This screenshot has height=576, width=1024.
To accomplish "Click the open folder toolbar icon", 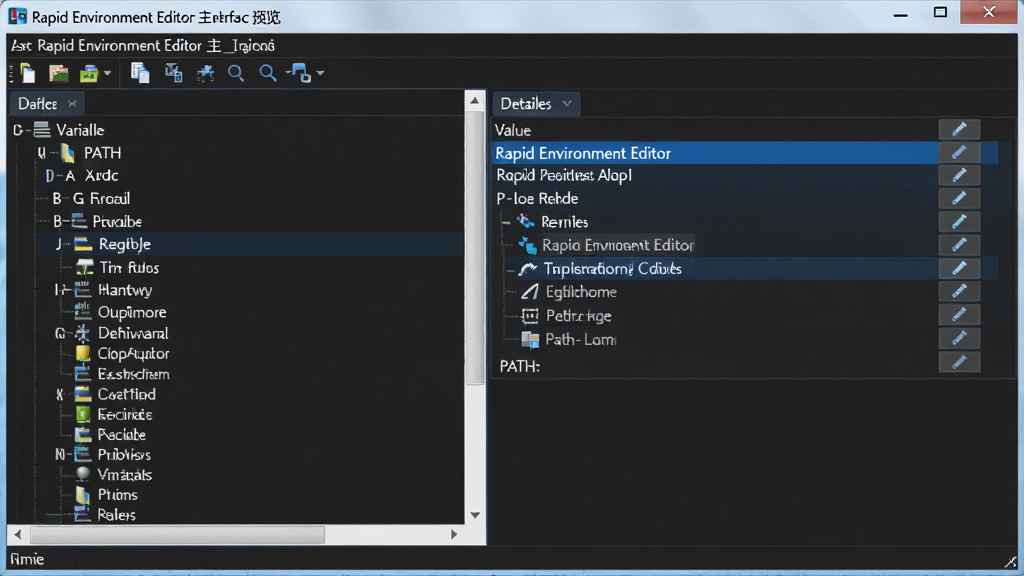I will (59, 73).
